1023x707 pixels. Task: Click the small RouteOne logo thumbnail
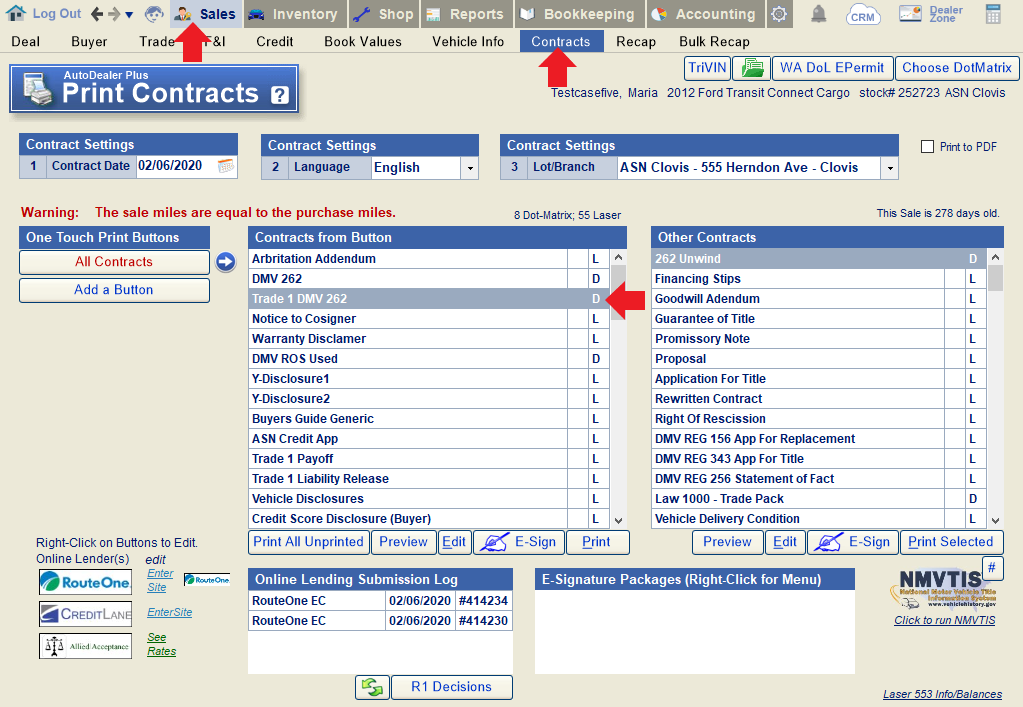pyautogui.click(x=207, y=579)
